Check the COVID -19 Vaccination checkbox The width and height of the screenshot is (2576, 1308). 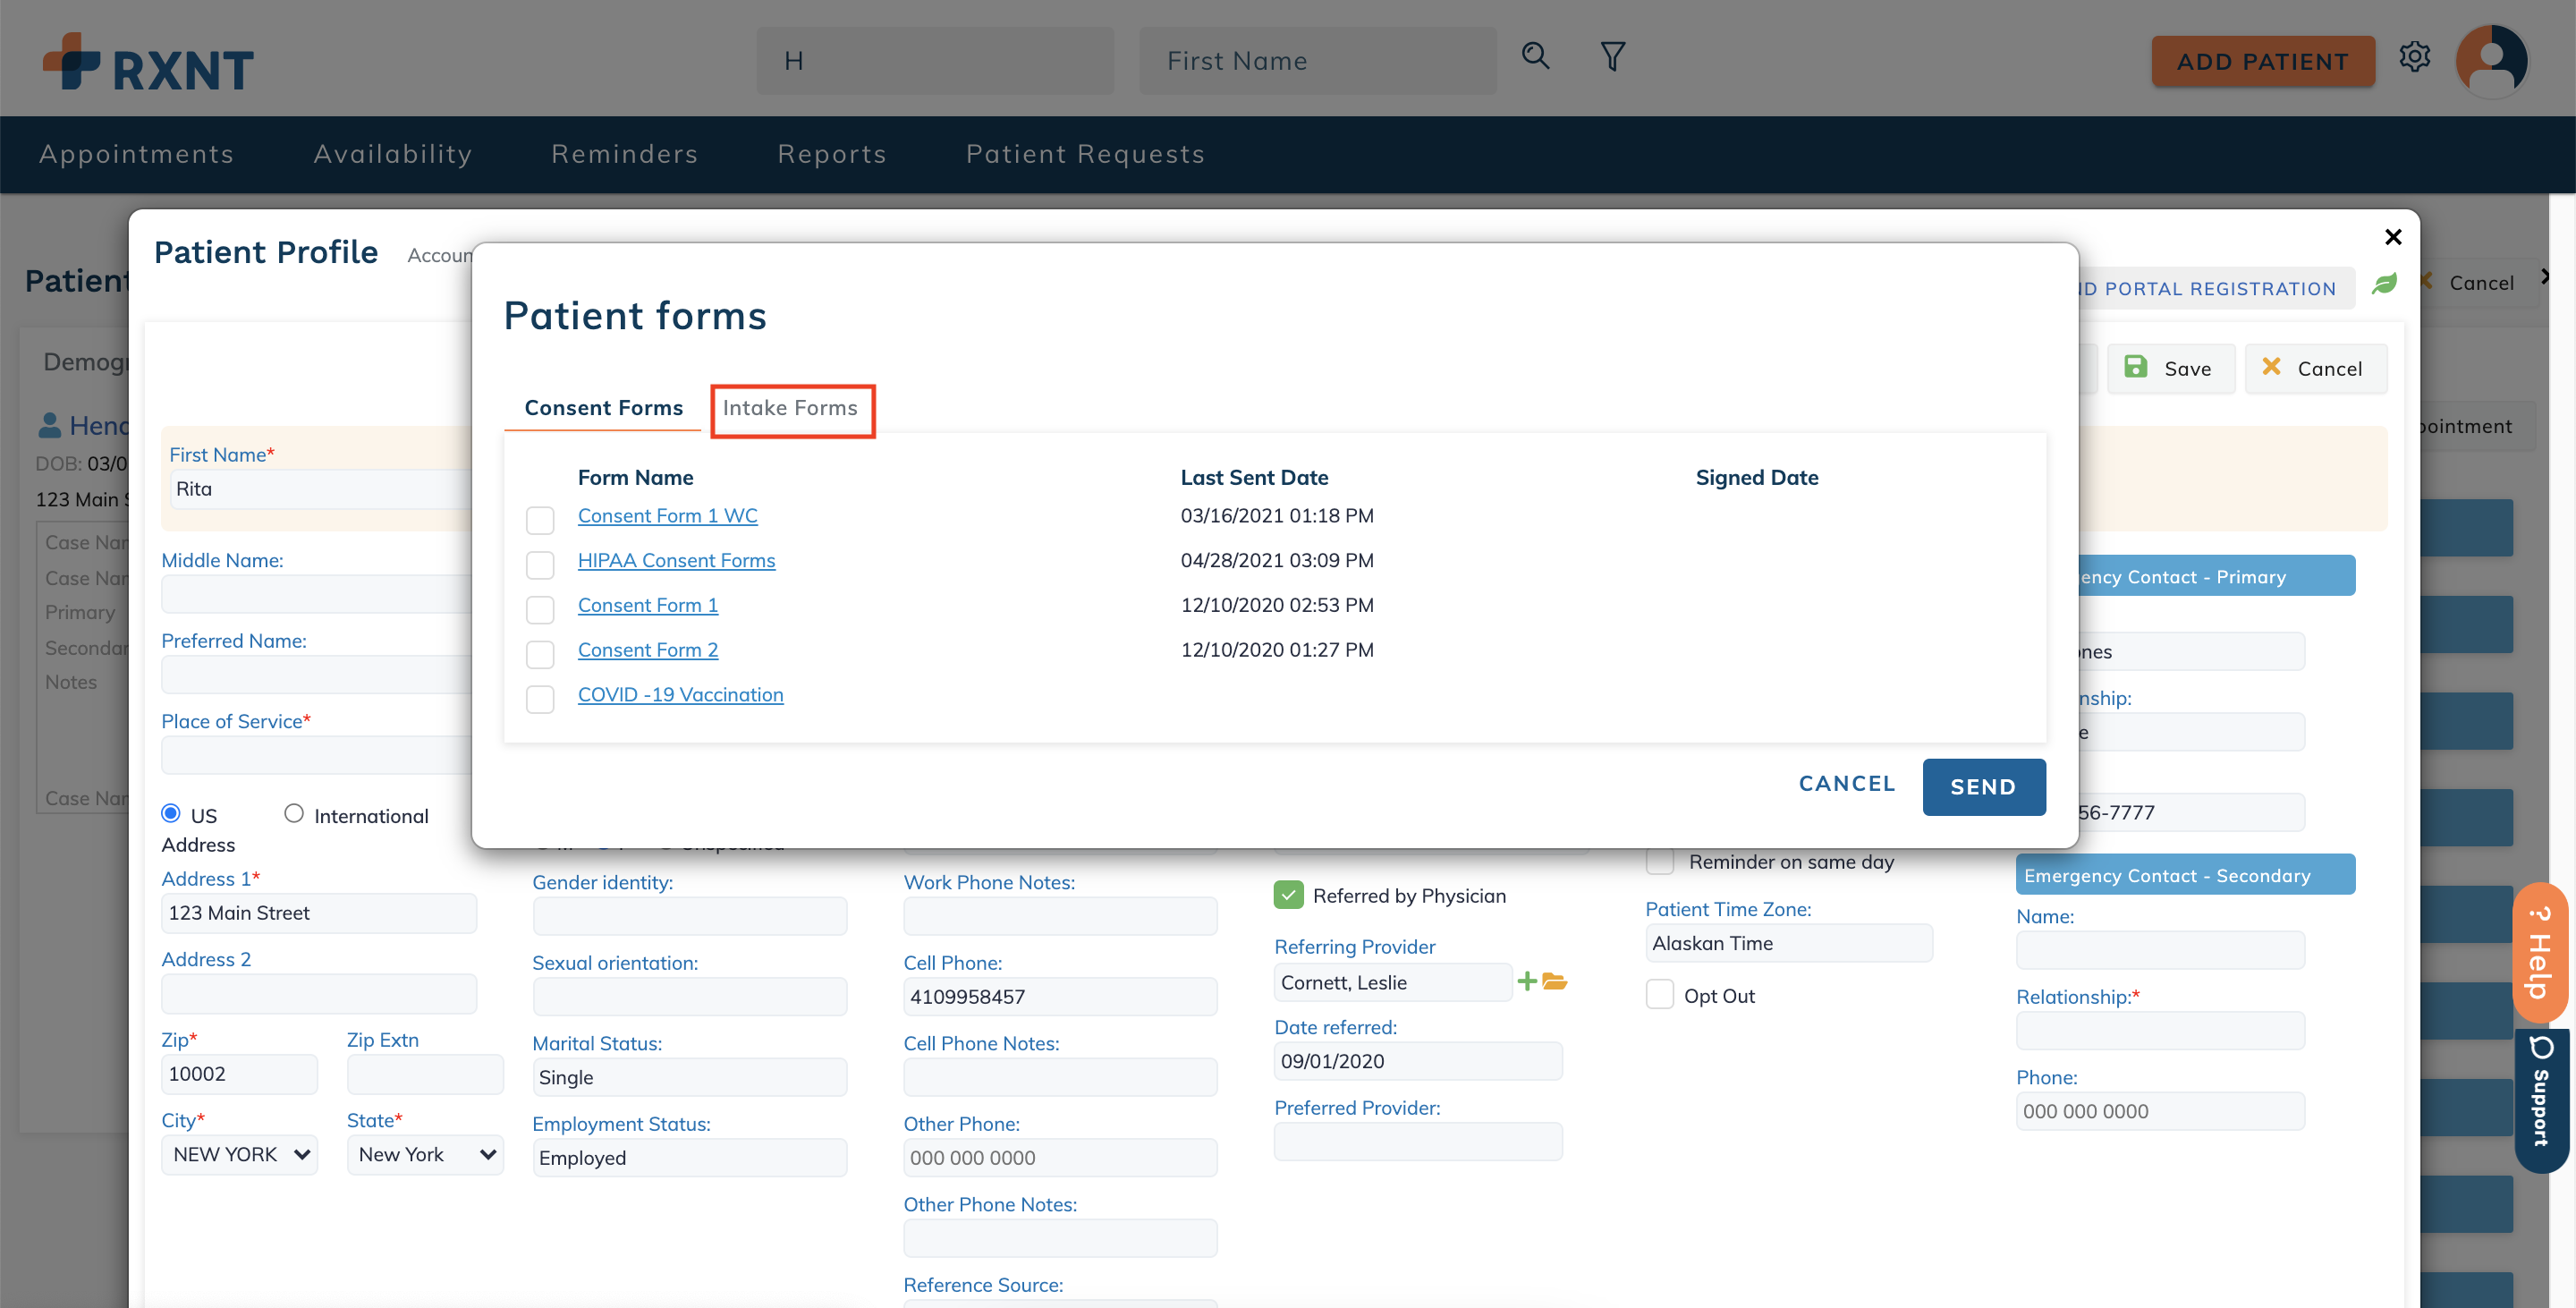(540, 699)
